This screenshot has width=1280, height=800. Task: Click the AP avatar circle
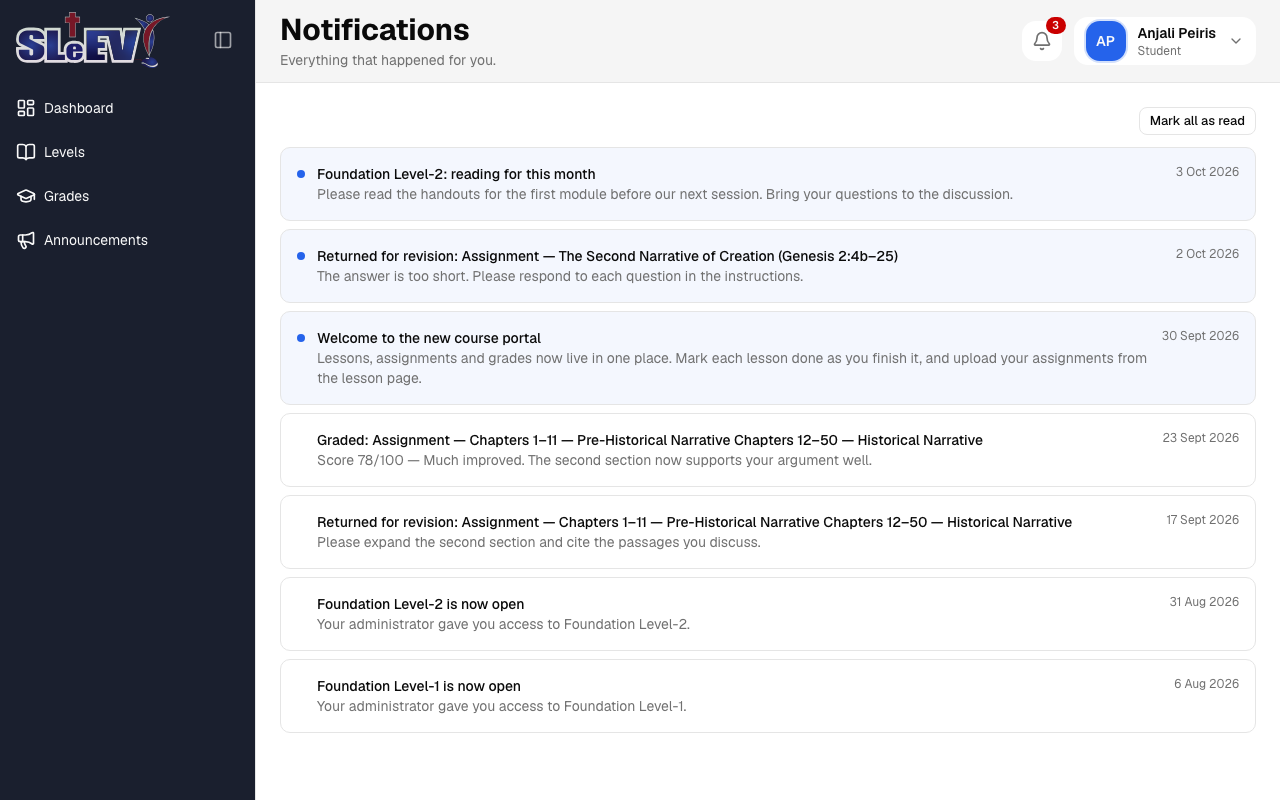coord(1105,41)
